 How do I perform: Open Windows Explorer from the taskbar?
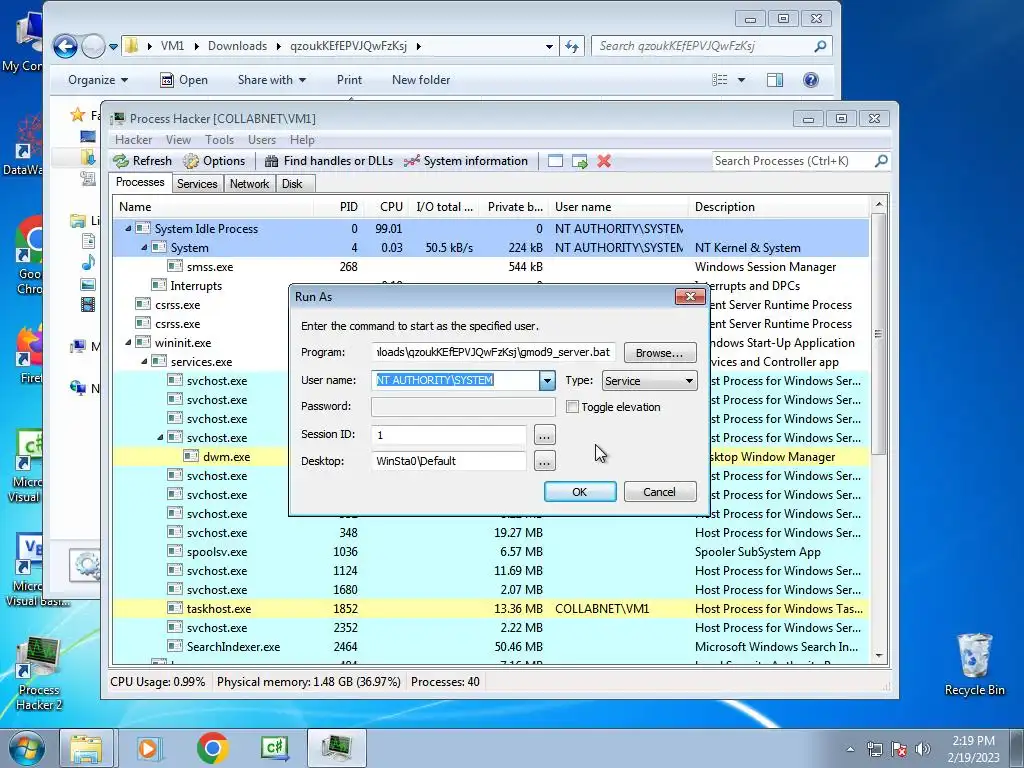[x=86, y=748]
